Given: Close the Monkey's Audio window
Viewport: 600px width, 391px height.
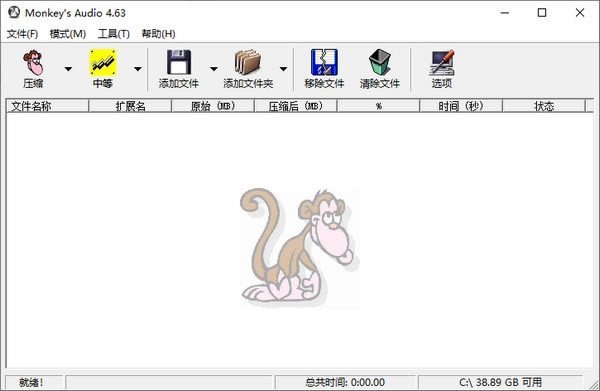Looking at the screenshot, I should pyautogui.click(x=580, y=13).
